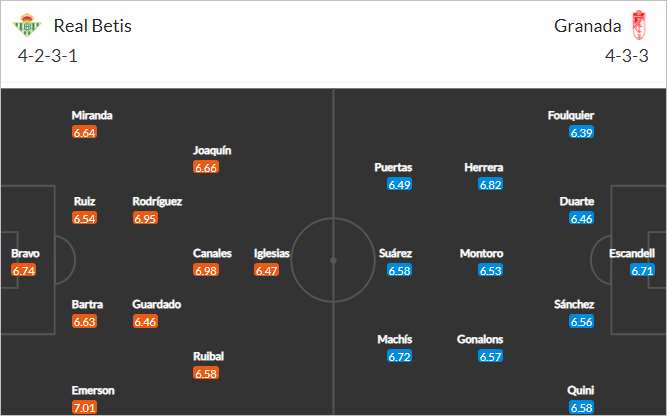This screenshot has height=416, width=667.
Task: Click Bravo's 6.74 rating badge
Action: (x=24, y=270)
